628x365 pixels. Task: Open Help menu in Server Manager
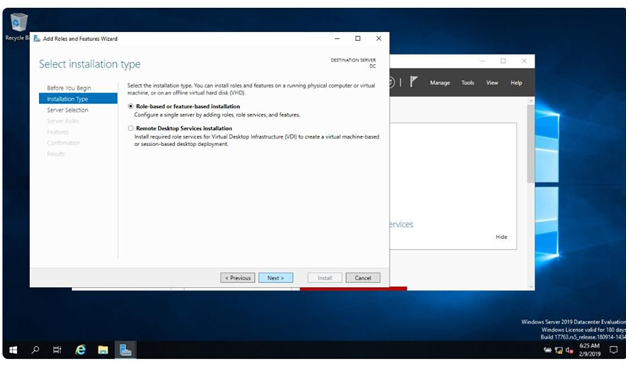[x=516, y=83]
